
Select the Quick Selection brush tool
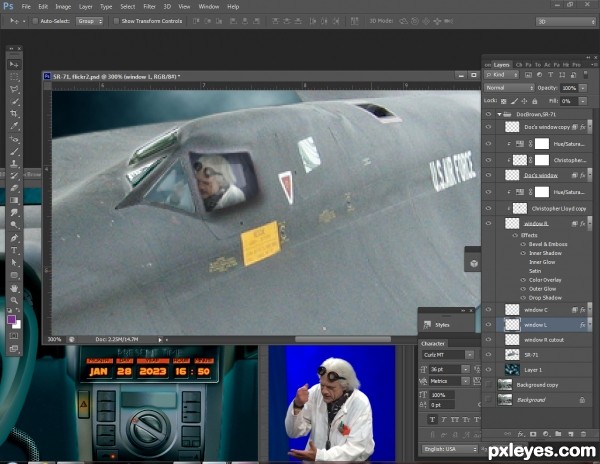pyautogui.click(x=14, y=101)
